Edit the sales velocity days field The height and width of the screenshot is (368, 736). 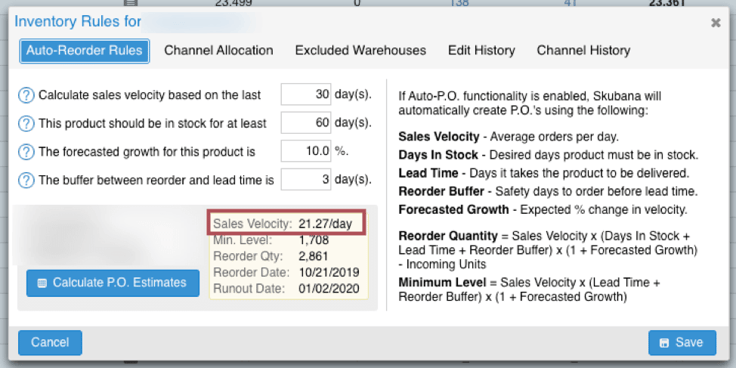click(x=306, y=94)
